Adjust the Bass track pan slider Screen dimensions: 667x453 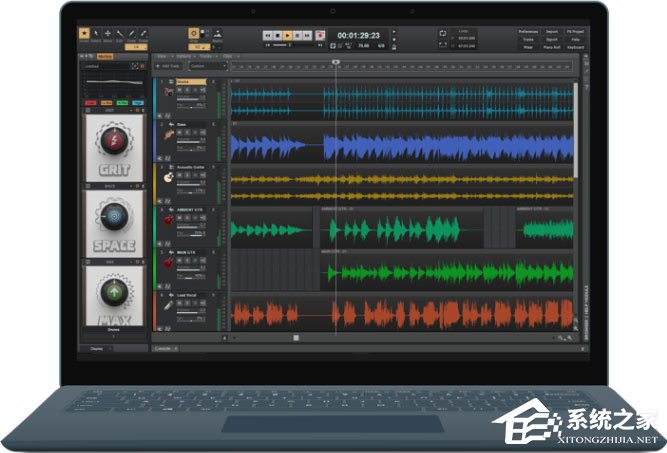(191, 148)
